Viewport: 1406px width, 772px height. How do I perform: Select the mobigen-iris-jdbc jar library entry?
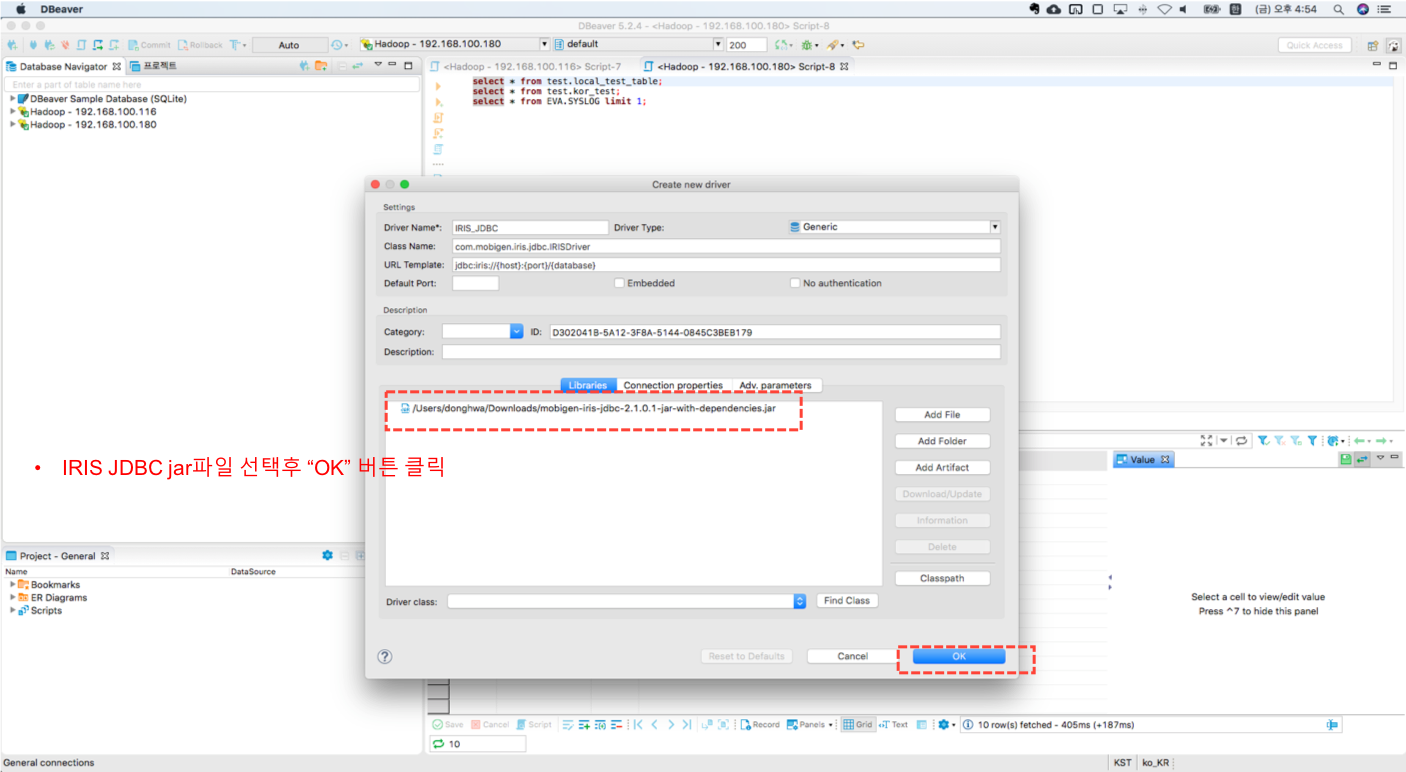[x=589, y=408]
